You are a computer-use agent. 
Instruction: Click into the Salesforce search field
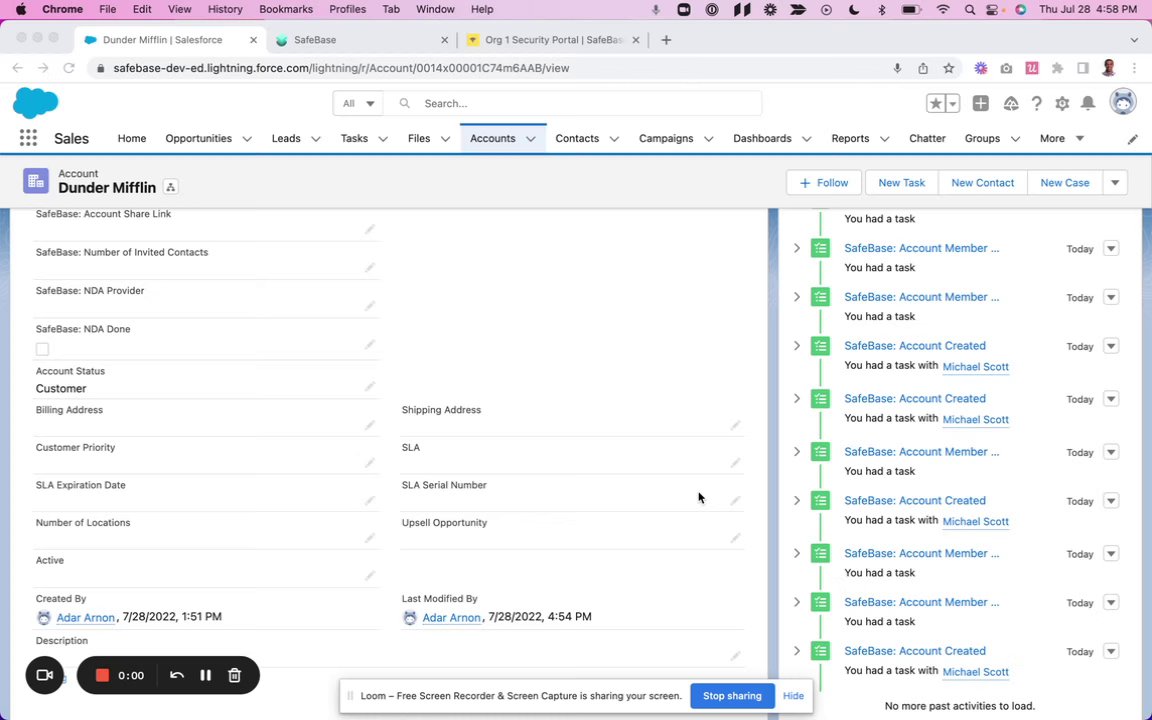coord(573,104)
